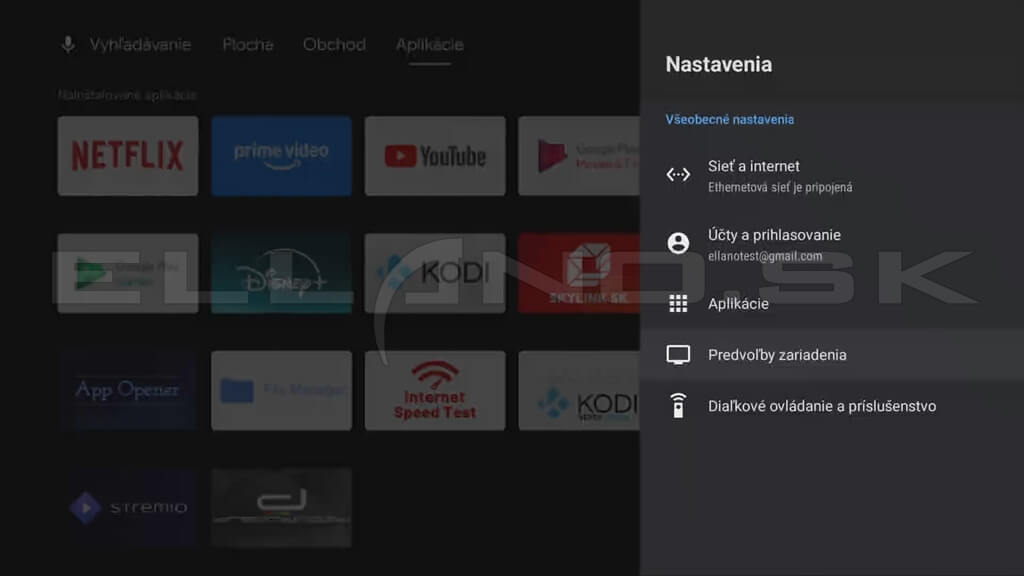Select the Skylink SK app tile
The image size is (1024, 576).
point(578,273)
